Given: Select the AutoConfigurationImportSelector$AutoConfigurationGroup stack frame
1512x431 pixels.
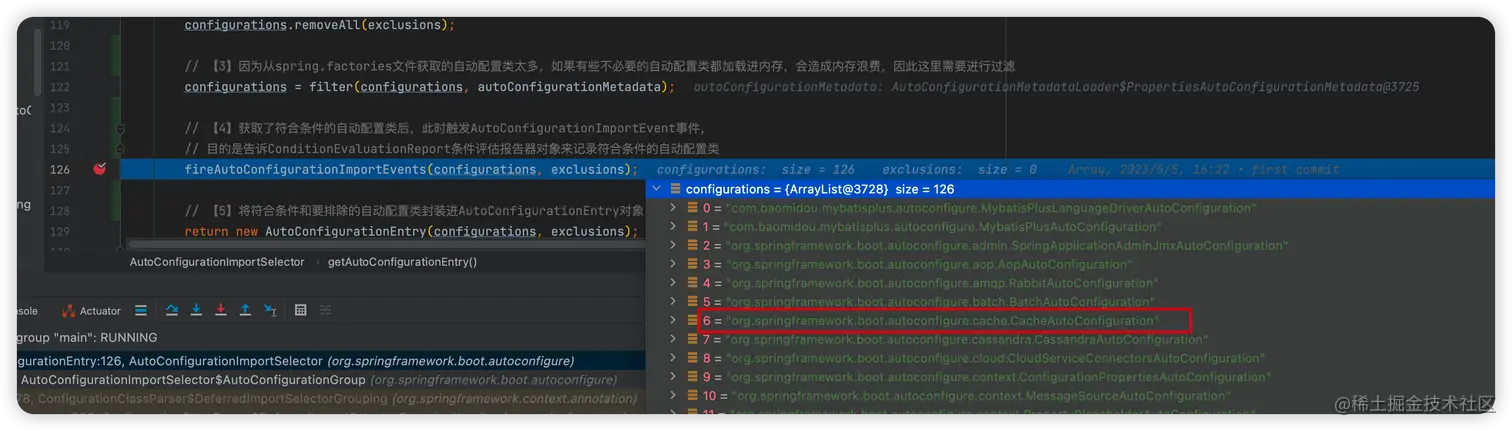Looking at the screenshot, I should [331, 380].
